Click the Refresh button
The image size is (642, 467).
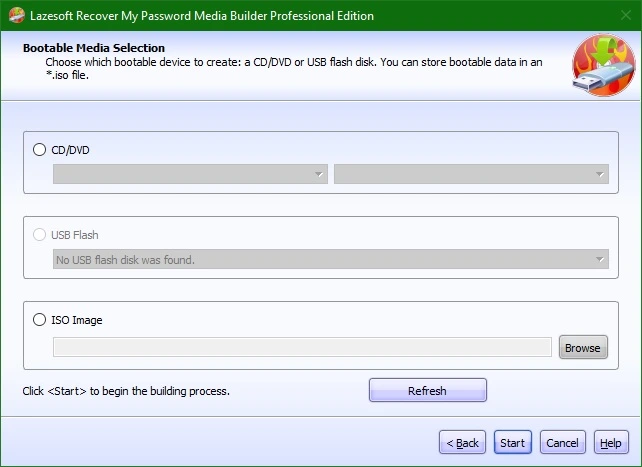tap(428, 390)
